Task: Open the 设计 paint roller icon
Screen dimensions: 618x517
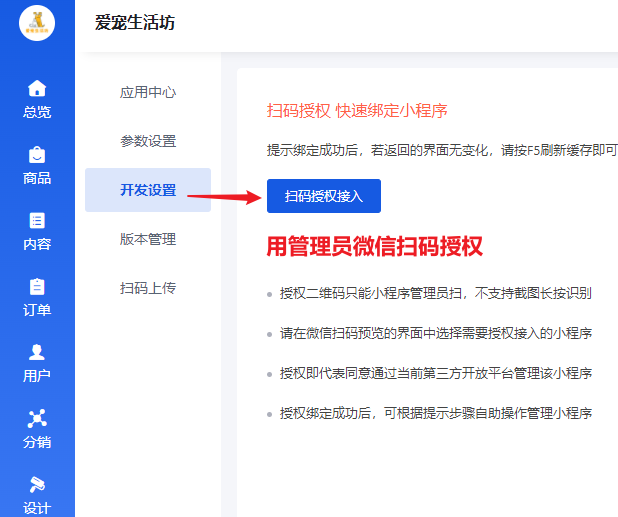Action: 37,484
